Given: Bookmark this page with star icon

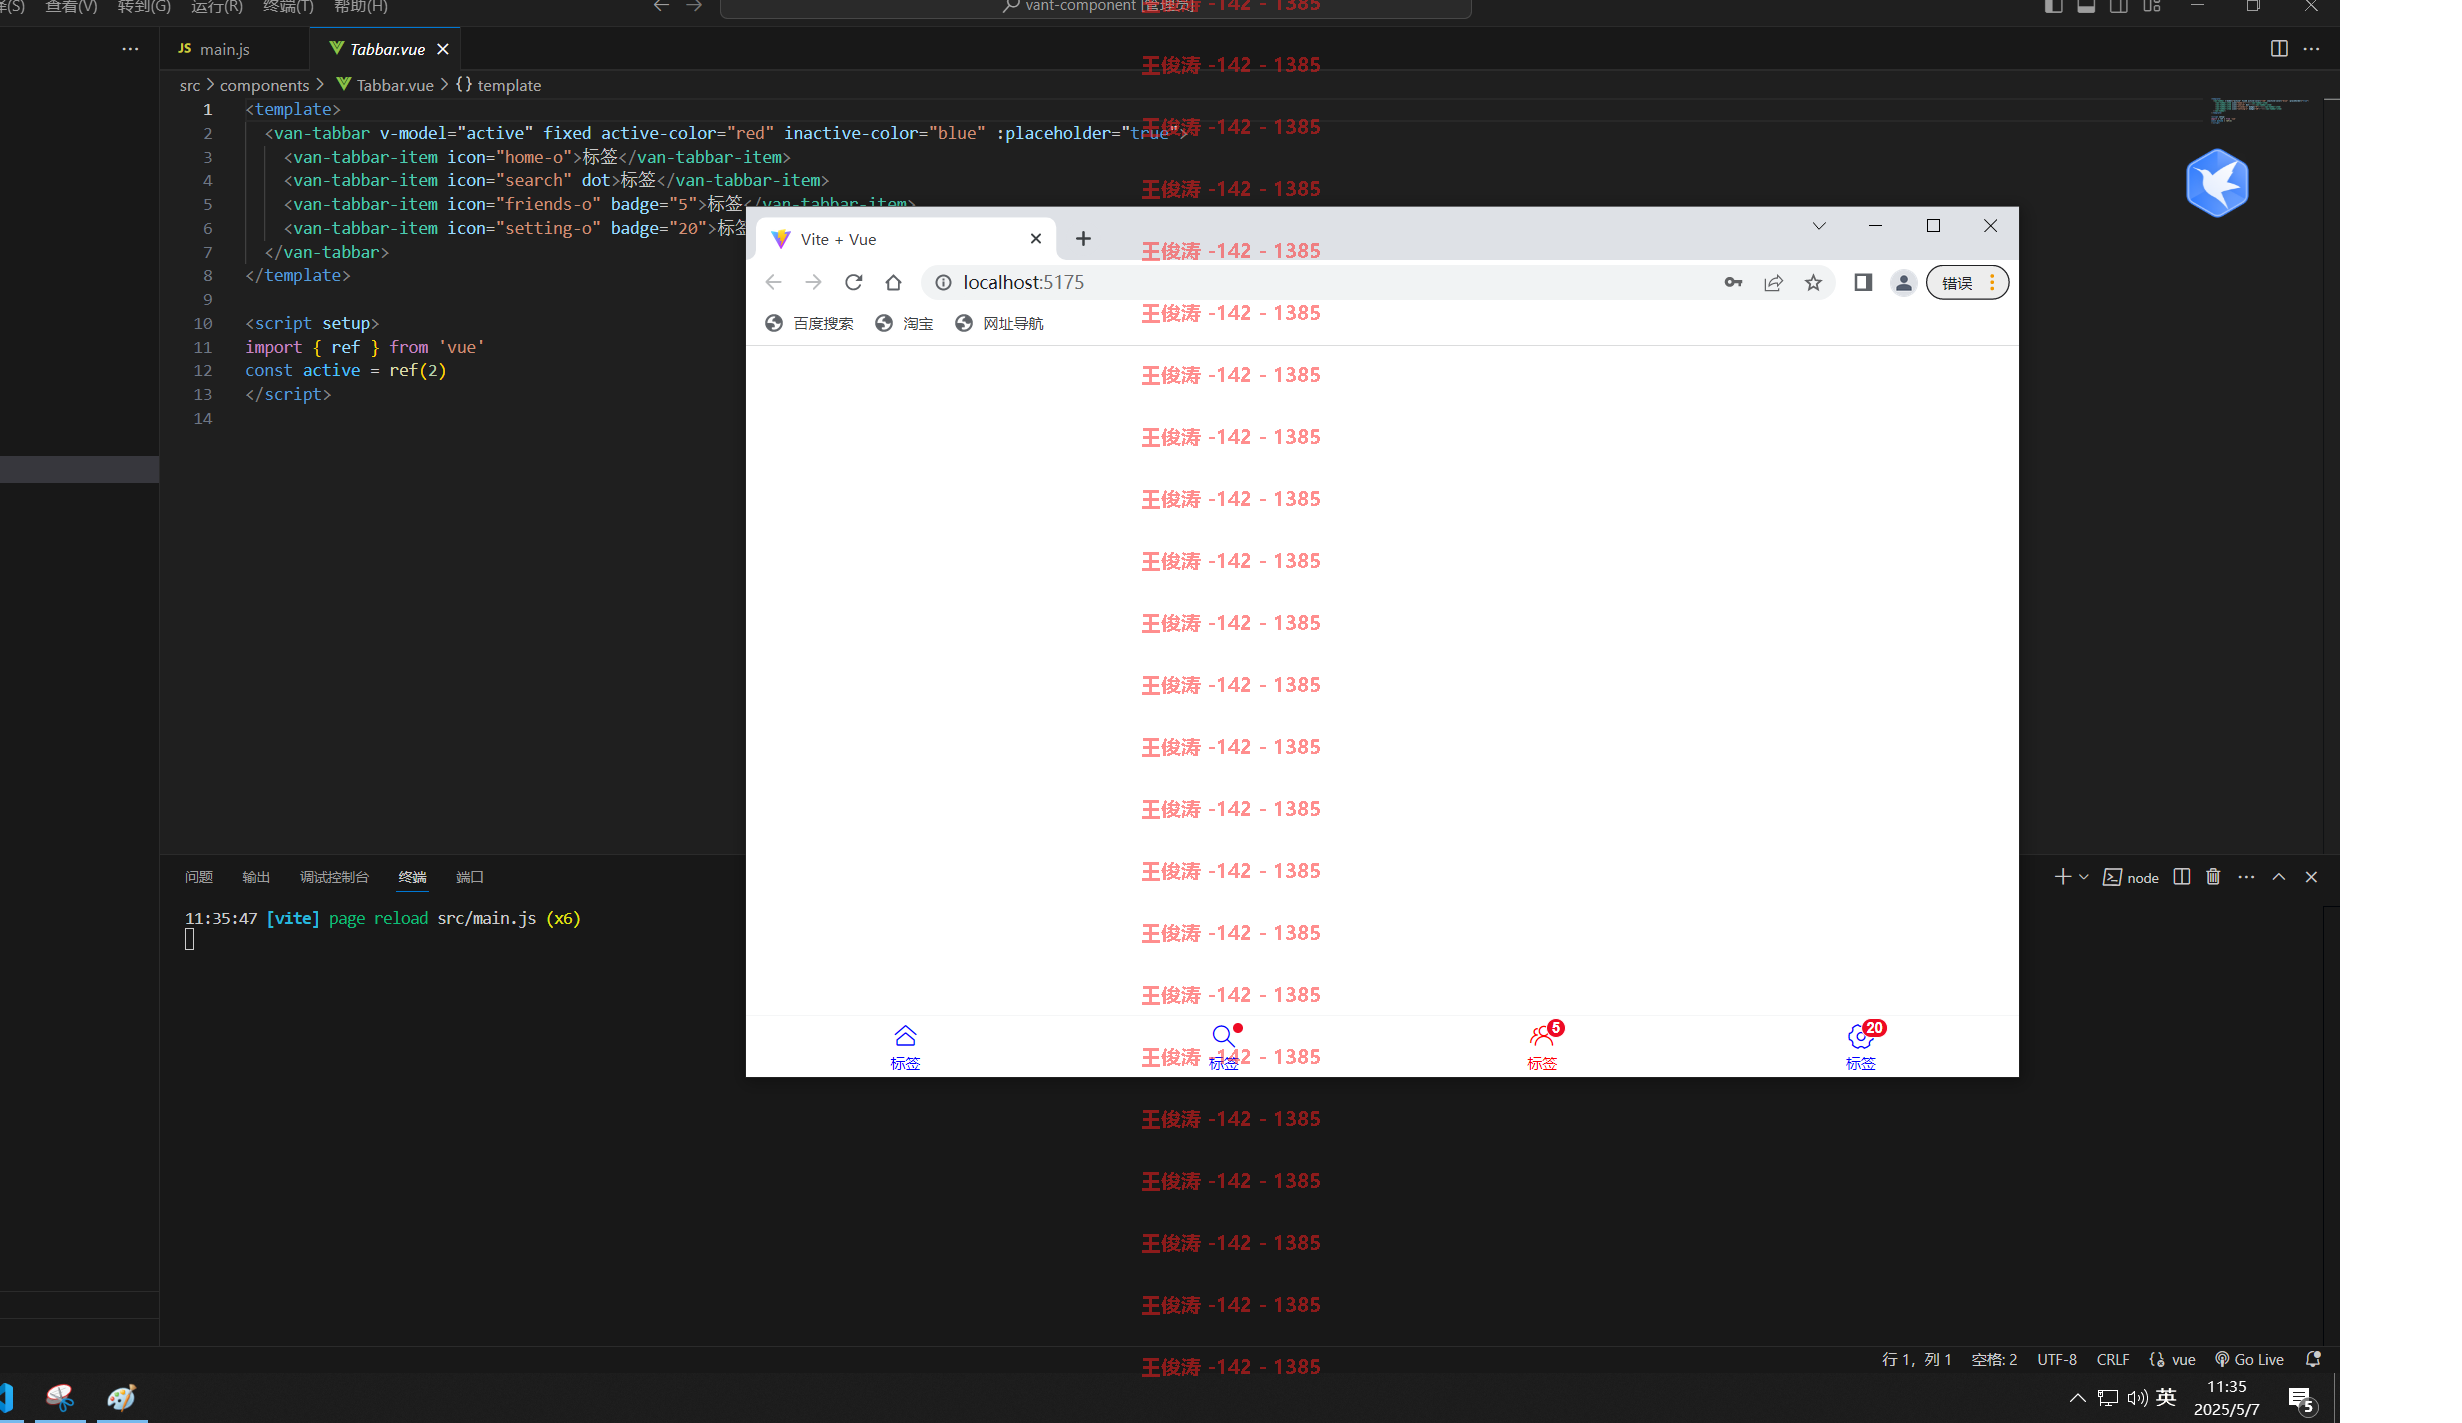Looking at the screenshot, I should [1813, 283].
